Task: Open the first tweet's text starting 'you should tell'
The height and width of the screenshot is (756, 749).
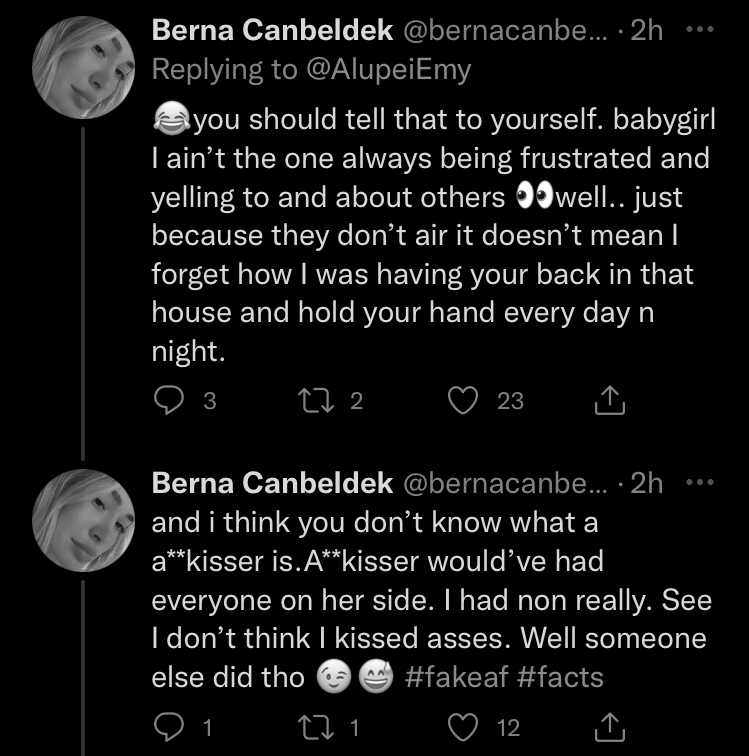Action: tap(433, 235)
